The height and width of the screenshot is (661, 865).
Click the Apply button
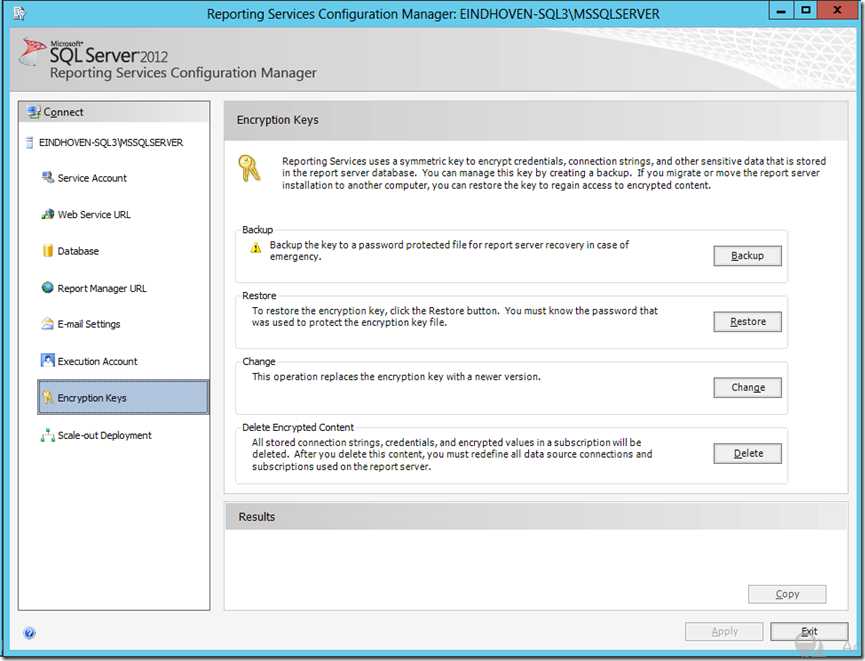(x=724, y=632)
